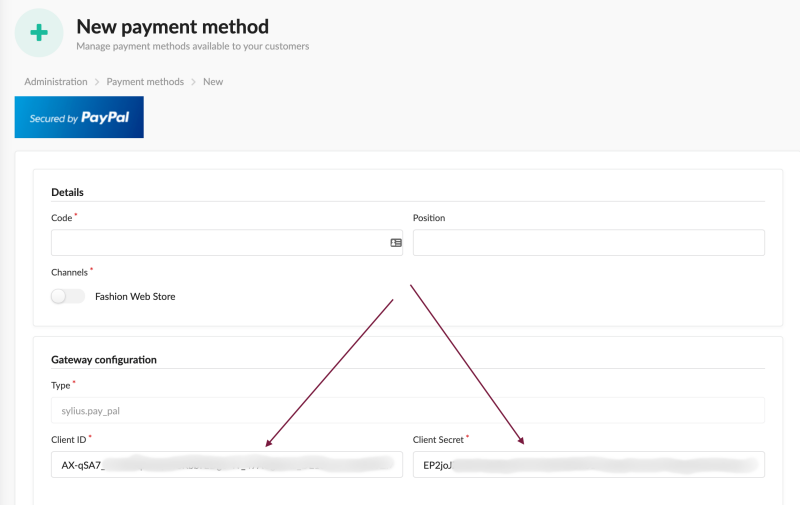
Task: Focus the Code input field
Action: click(215, 243)
